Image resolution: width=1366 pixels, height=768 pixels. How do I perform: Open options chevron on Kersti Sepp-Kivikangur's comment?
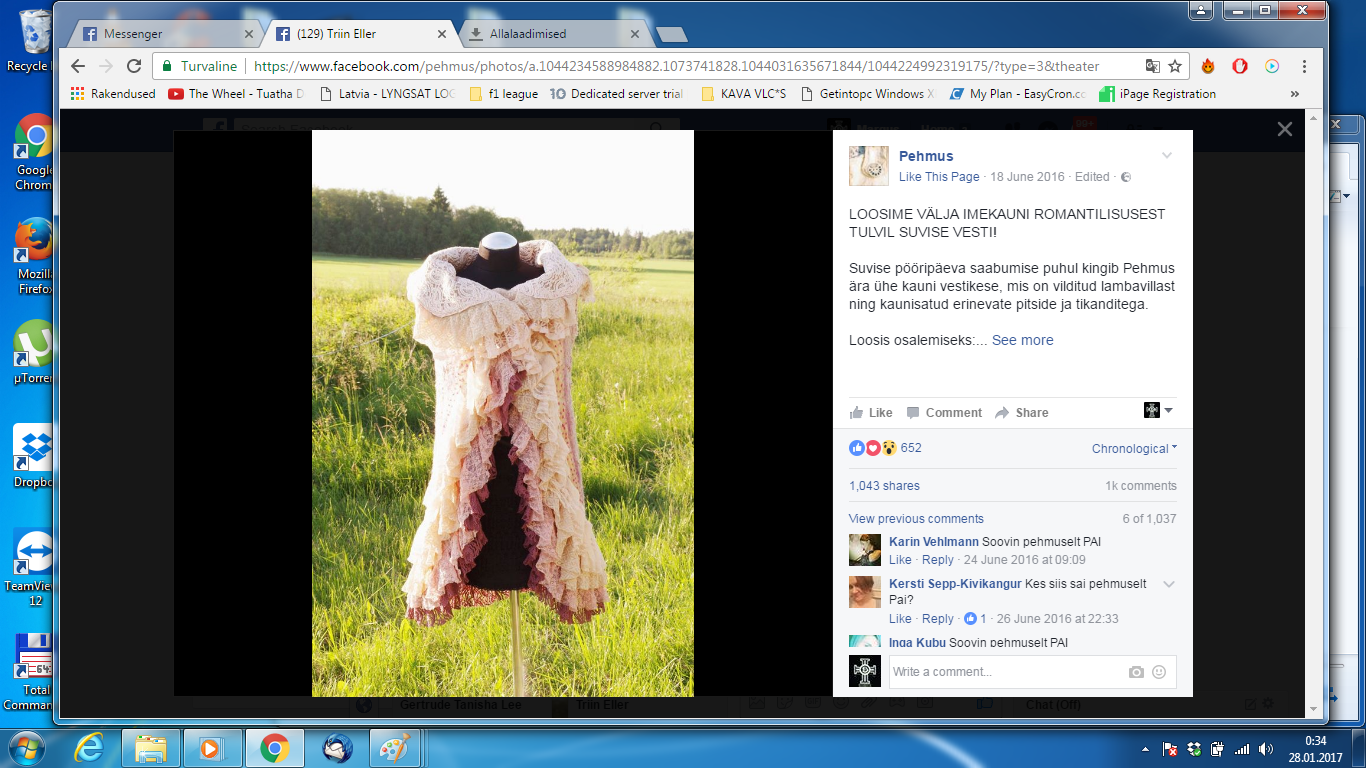[x=1169, y=584]
